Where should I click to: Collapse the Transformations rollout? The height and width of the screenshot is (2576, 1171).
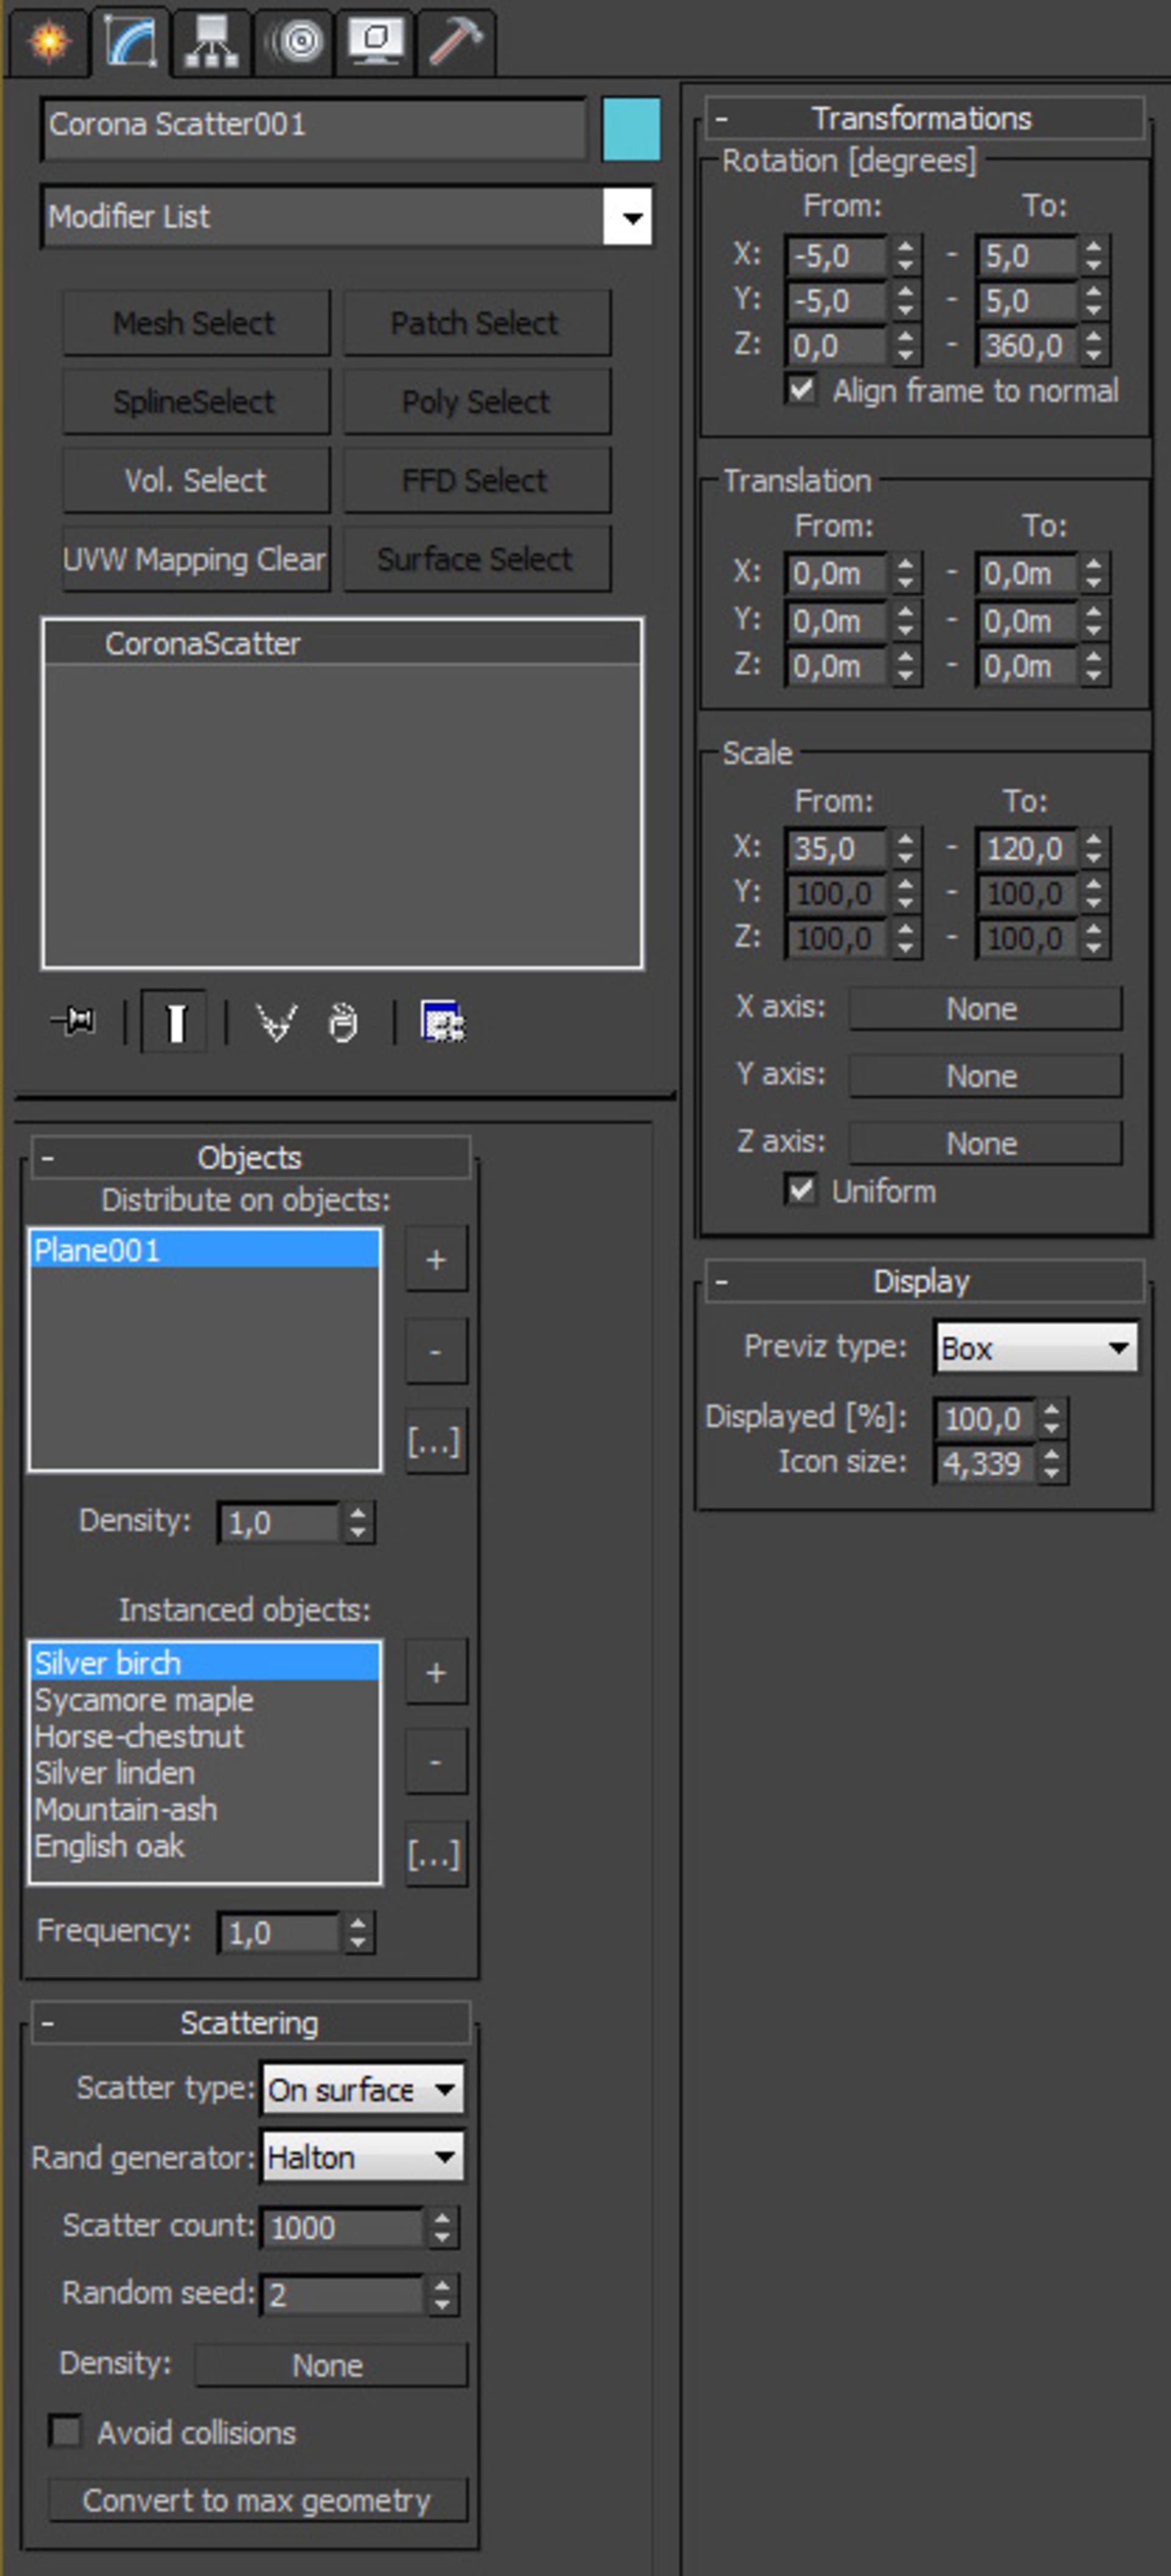(x=924, y=118)
